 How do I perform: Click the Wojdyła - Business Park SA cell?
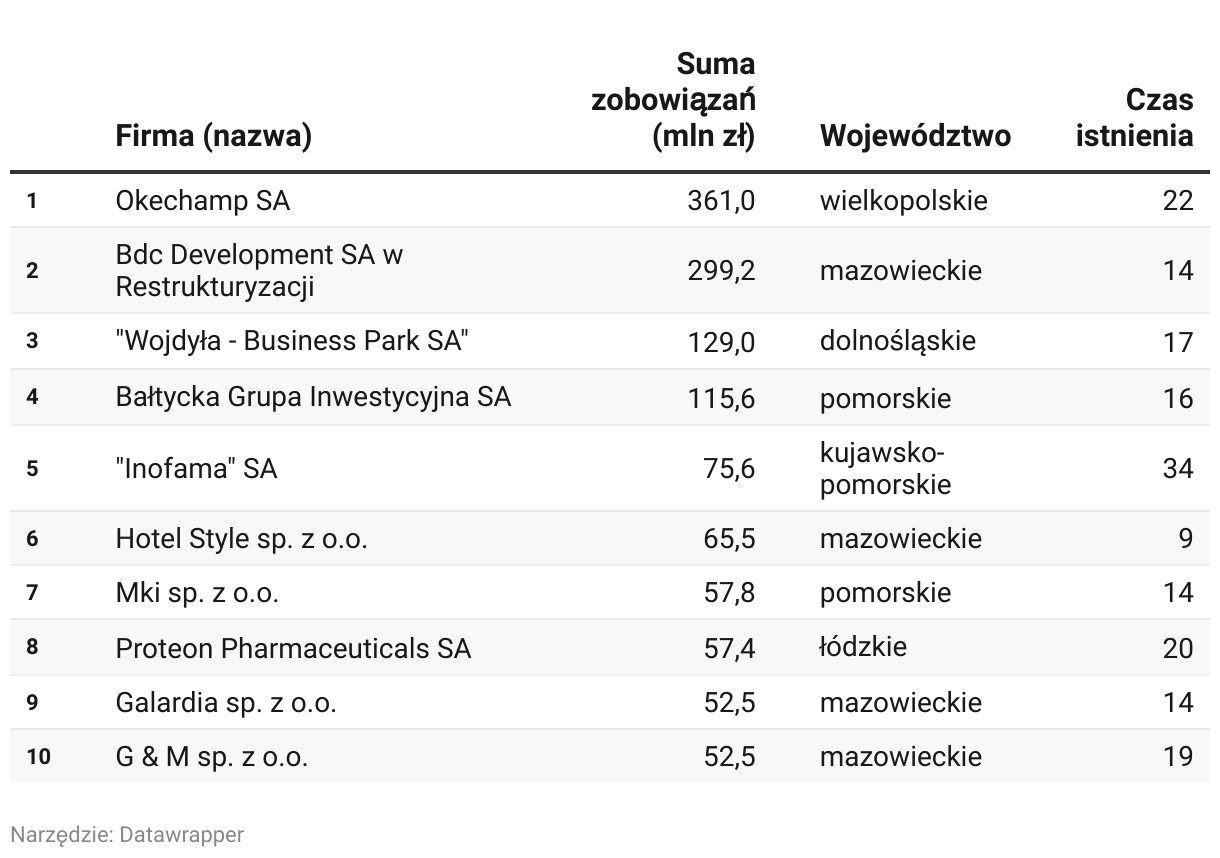292,341
